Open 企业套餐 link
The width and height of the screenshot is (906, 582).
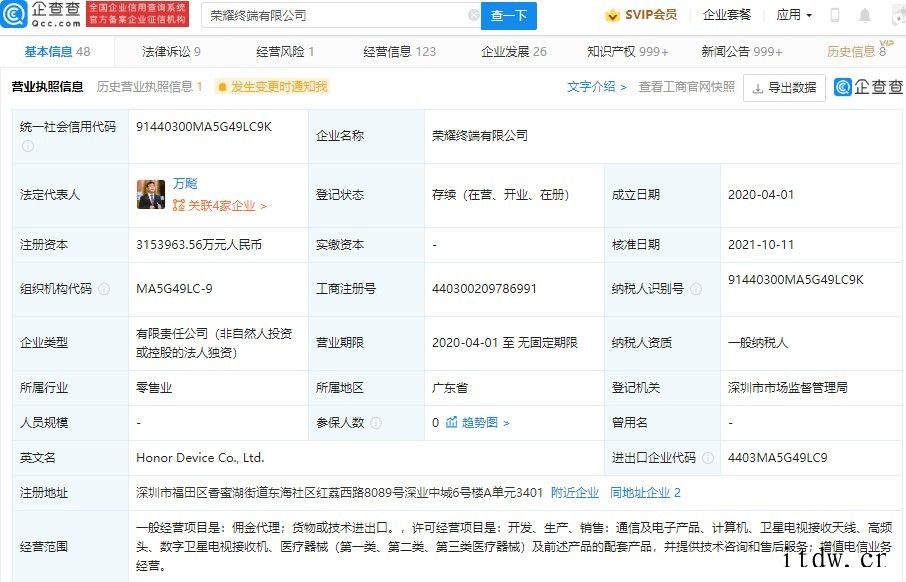pyautogui.click(x=727, y=15)
